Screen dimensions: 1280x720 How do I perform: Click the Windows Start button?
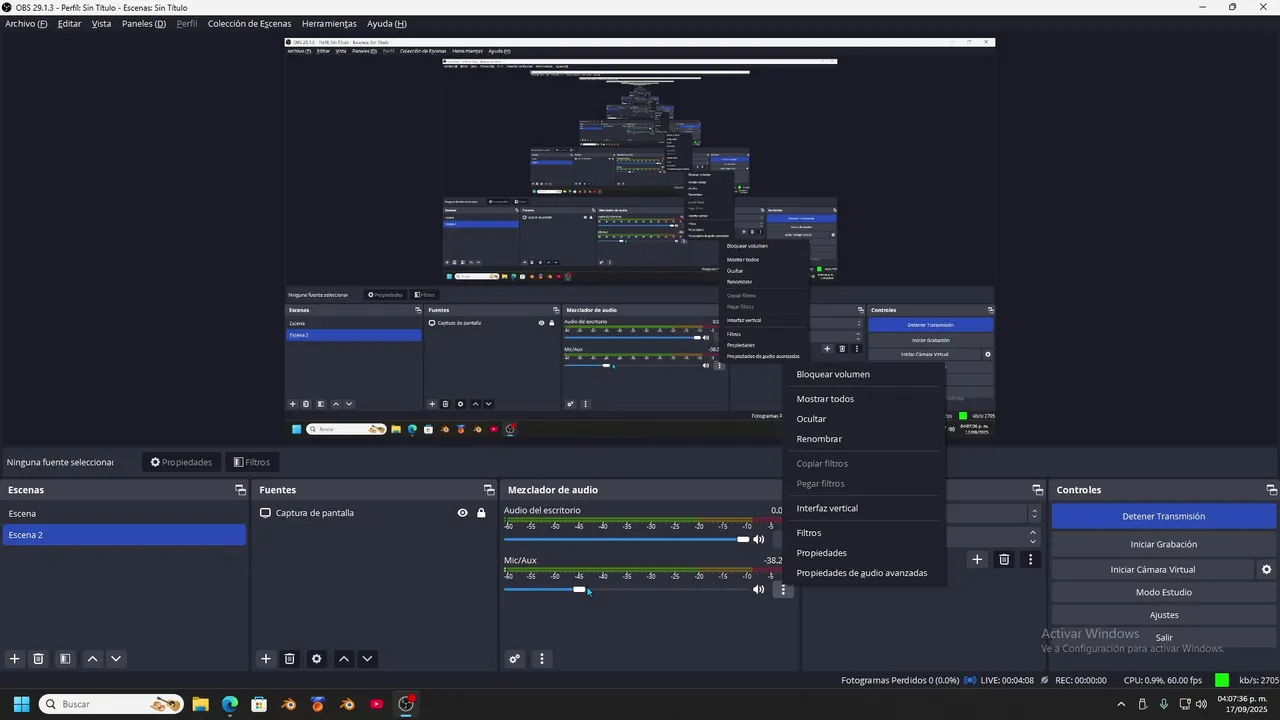[21, 704]
